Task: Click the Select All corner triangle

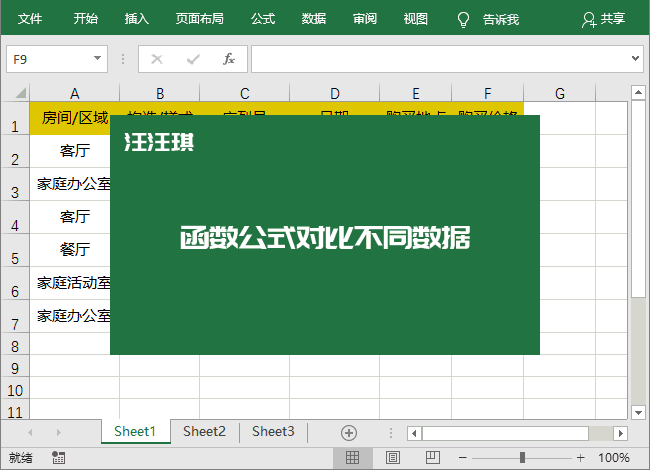Action: (x=21, y=93)
